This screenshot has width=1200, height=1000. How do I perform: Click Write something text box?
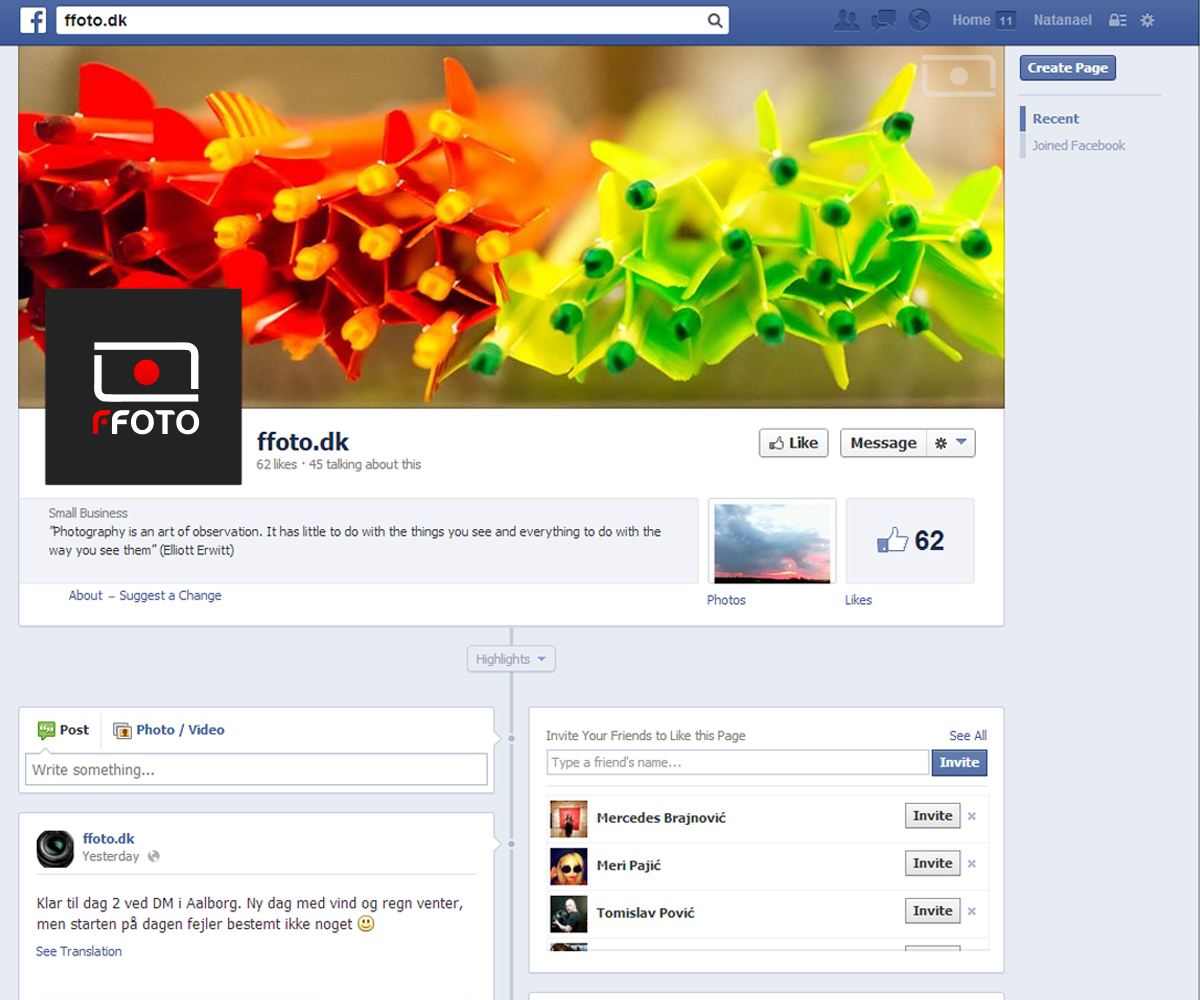(256, 770)
